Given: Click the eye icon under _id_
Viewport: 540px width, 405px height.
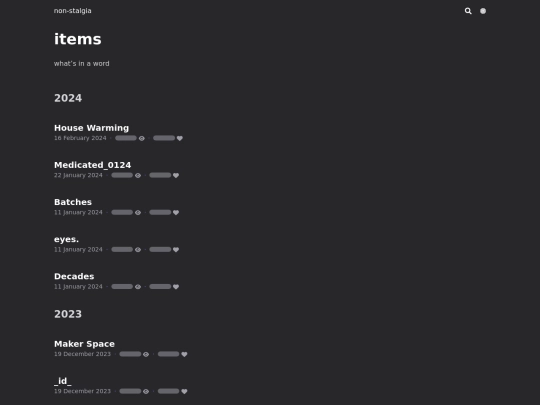Looking at the screenshot, I should (146, 391).
